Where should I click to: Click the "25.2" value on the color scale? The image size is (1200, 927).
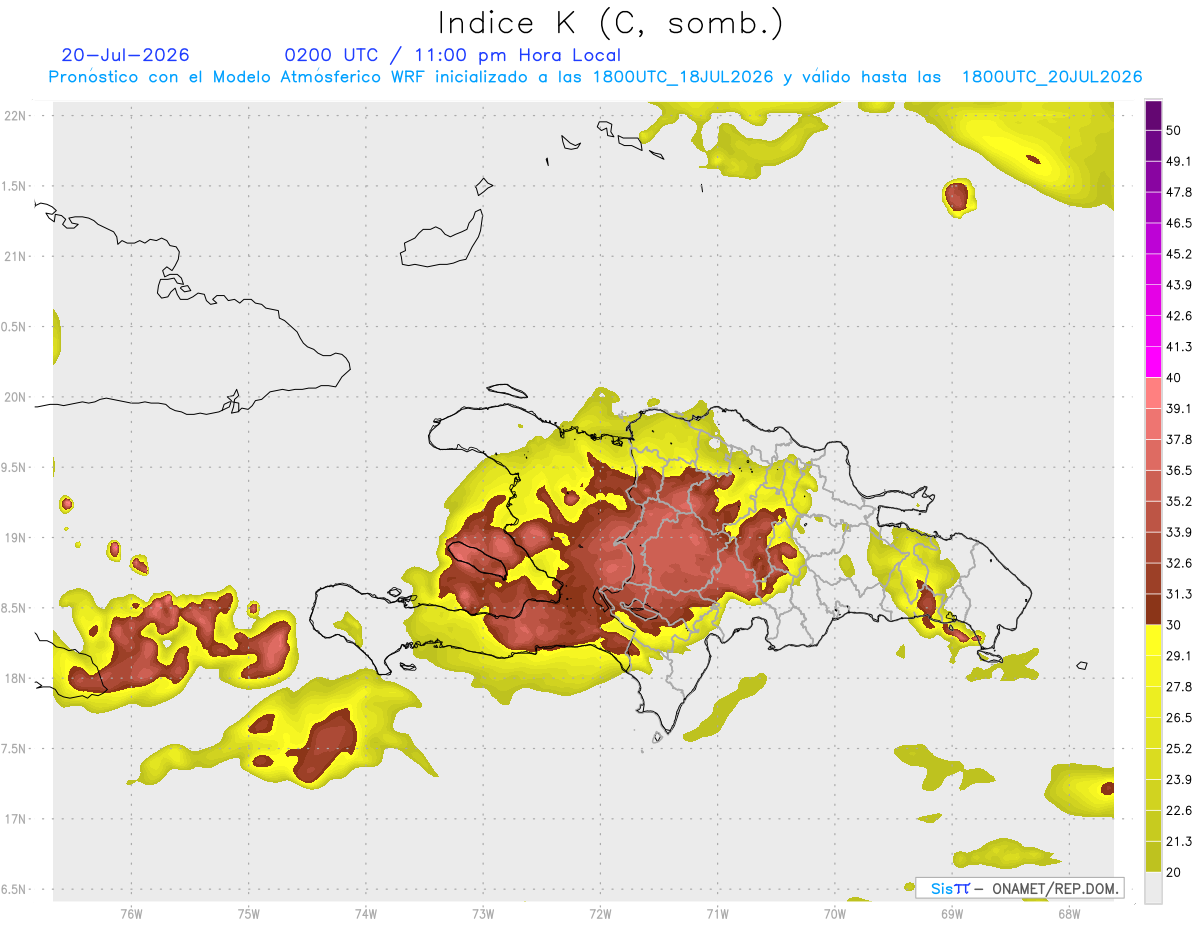click(x=1179, y=749)
